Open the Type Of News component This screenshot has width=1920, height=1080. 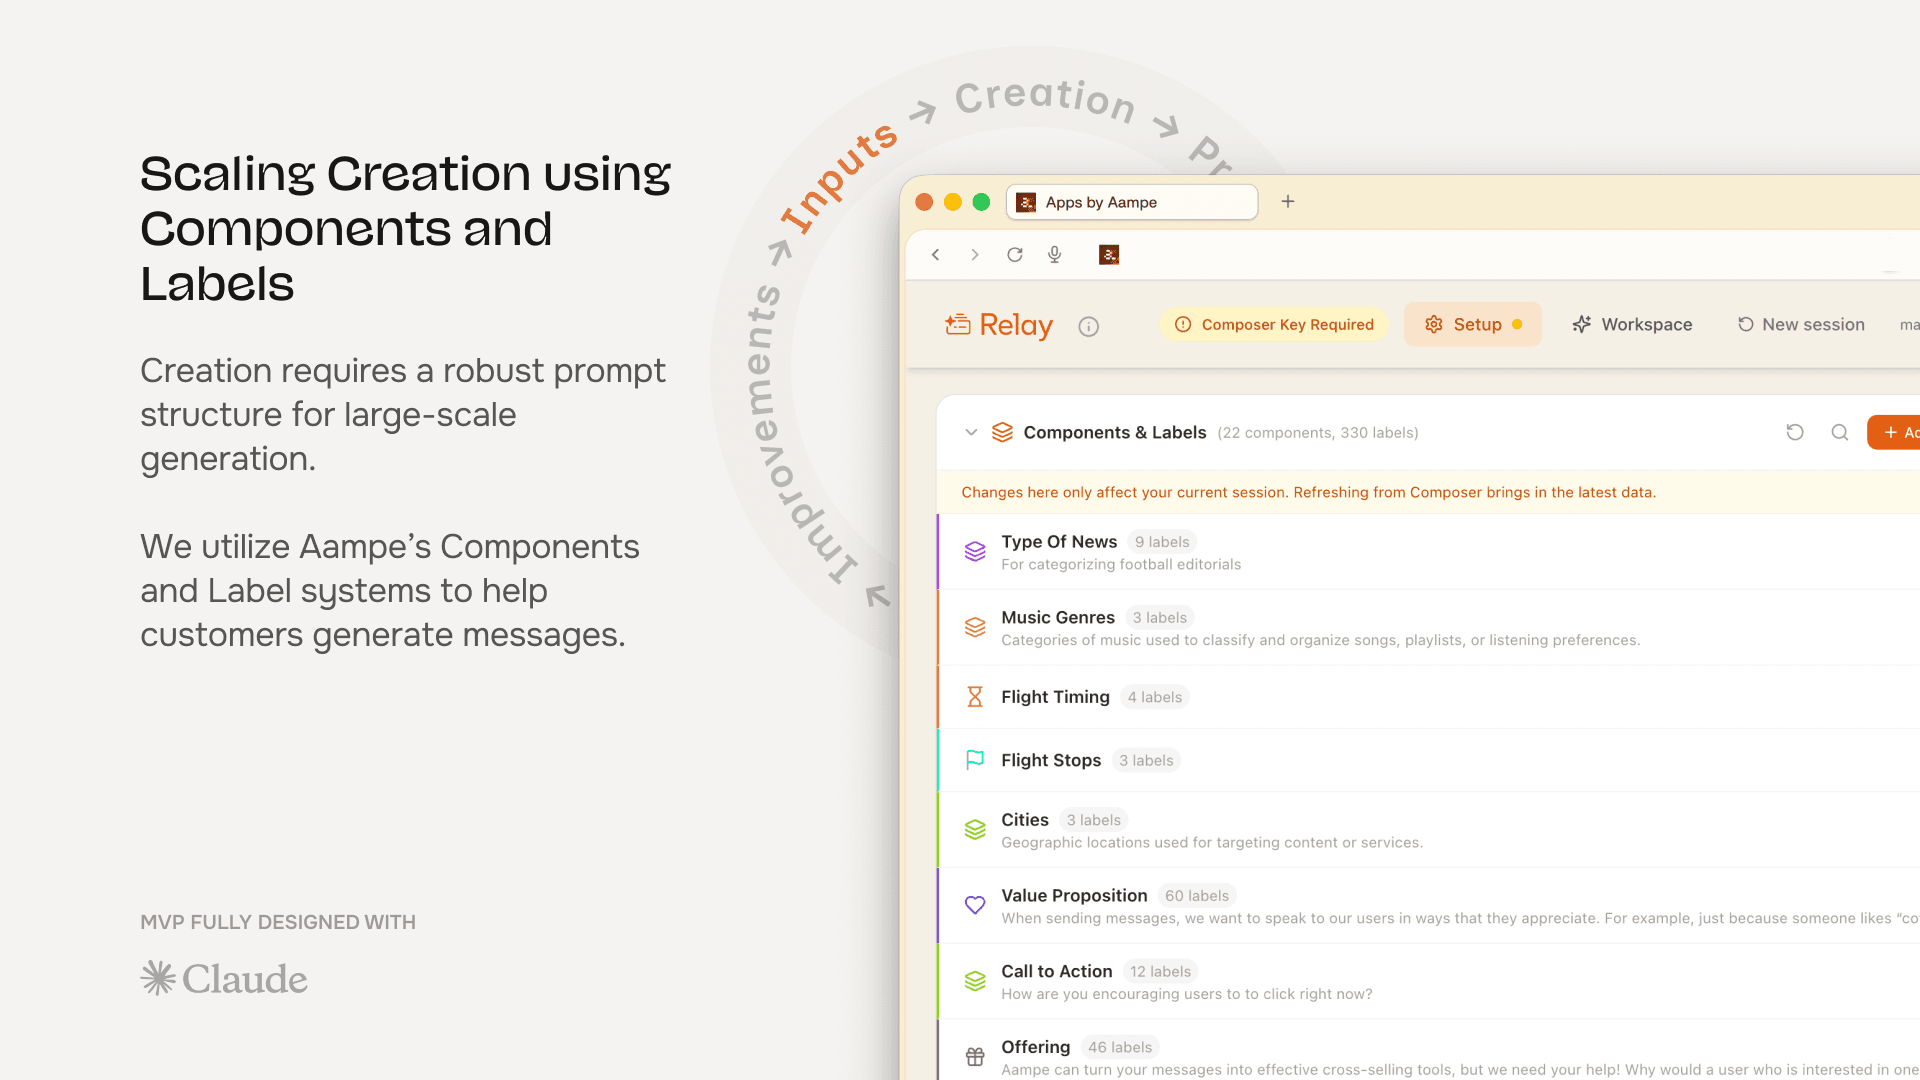pyautogui.click(x=1428, y=552)
